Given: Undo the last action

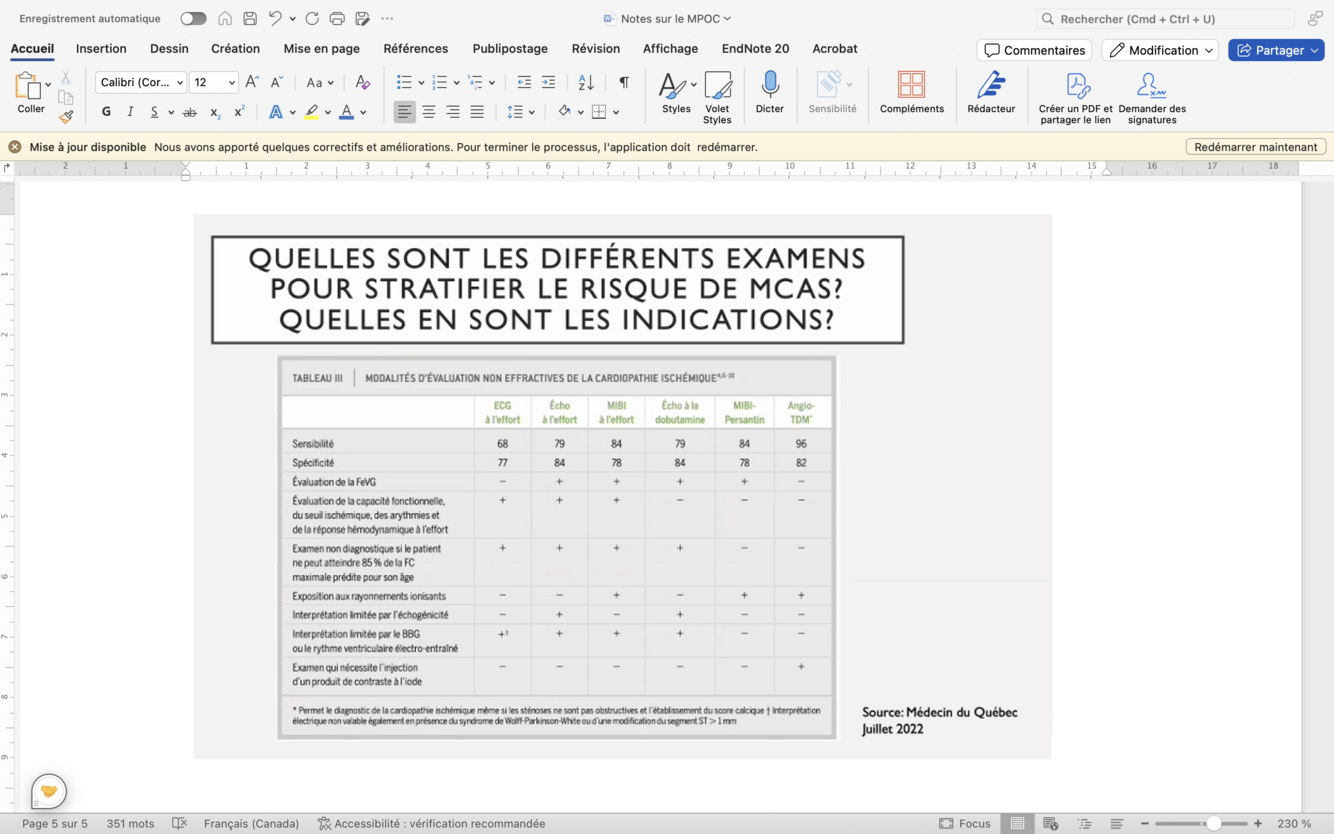Looking at the screenshot, I should (x=275, y=19).
